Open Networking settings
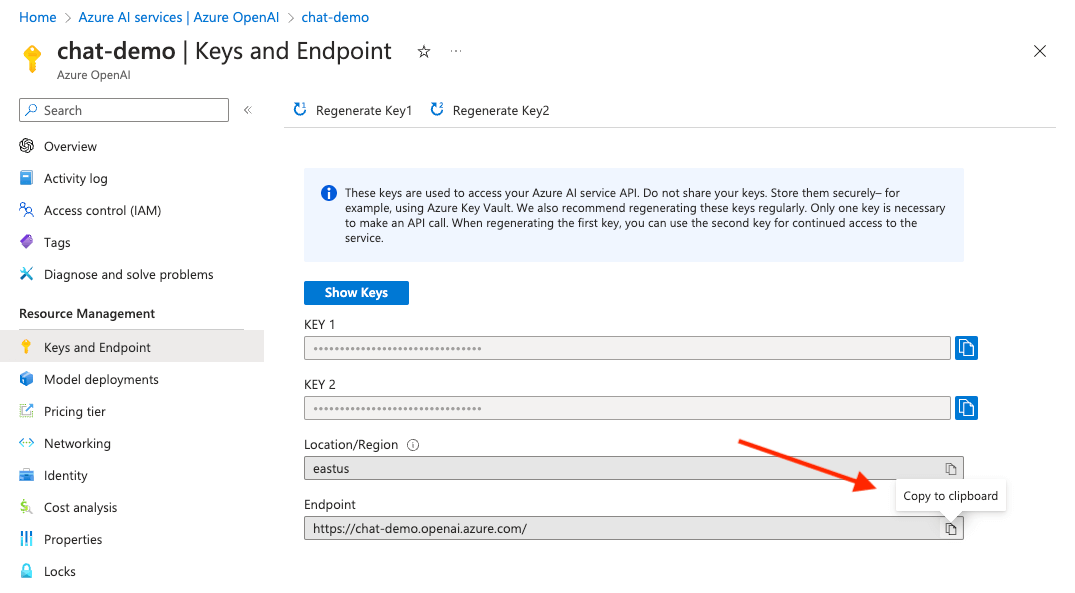 pos(77,443)
